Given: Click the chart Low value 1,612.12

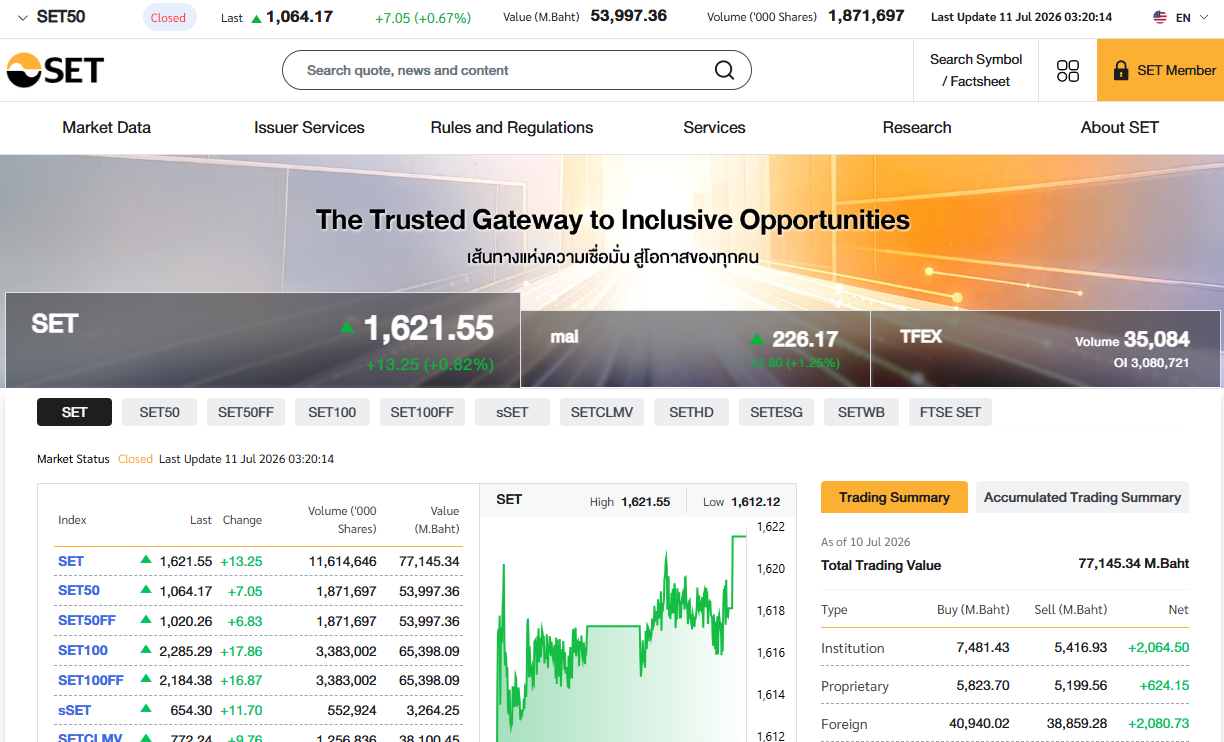Looking at the screenshot, I should click(755, 502).
